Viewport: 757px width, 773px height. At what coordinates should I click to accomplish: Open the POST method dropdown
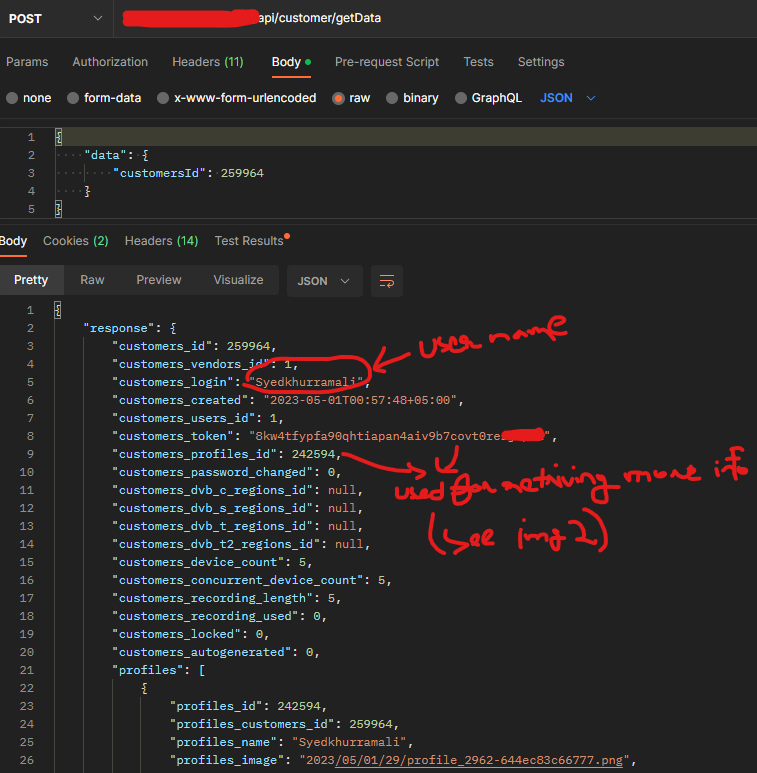pyautogui.click(x=56, y=18)
